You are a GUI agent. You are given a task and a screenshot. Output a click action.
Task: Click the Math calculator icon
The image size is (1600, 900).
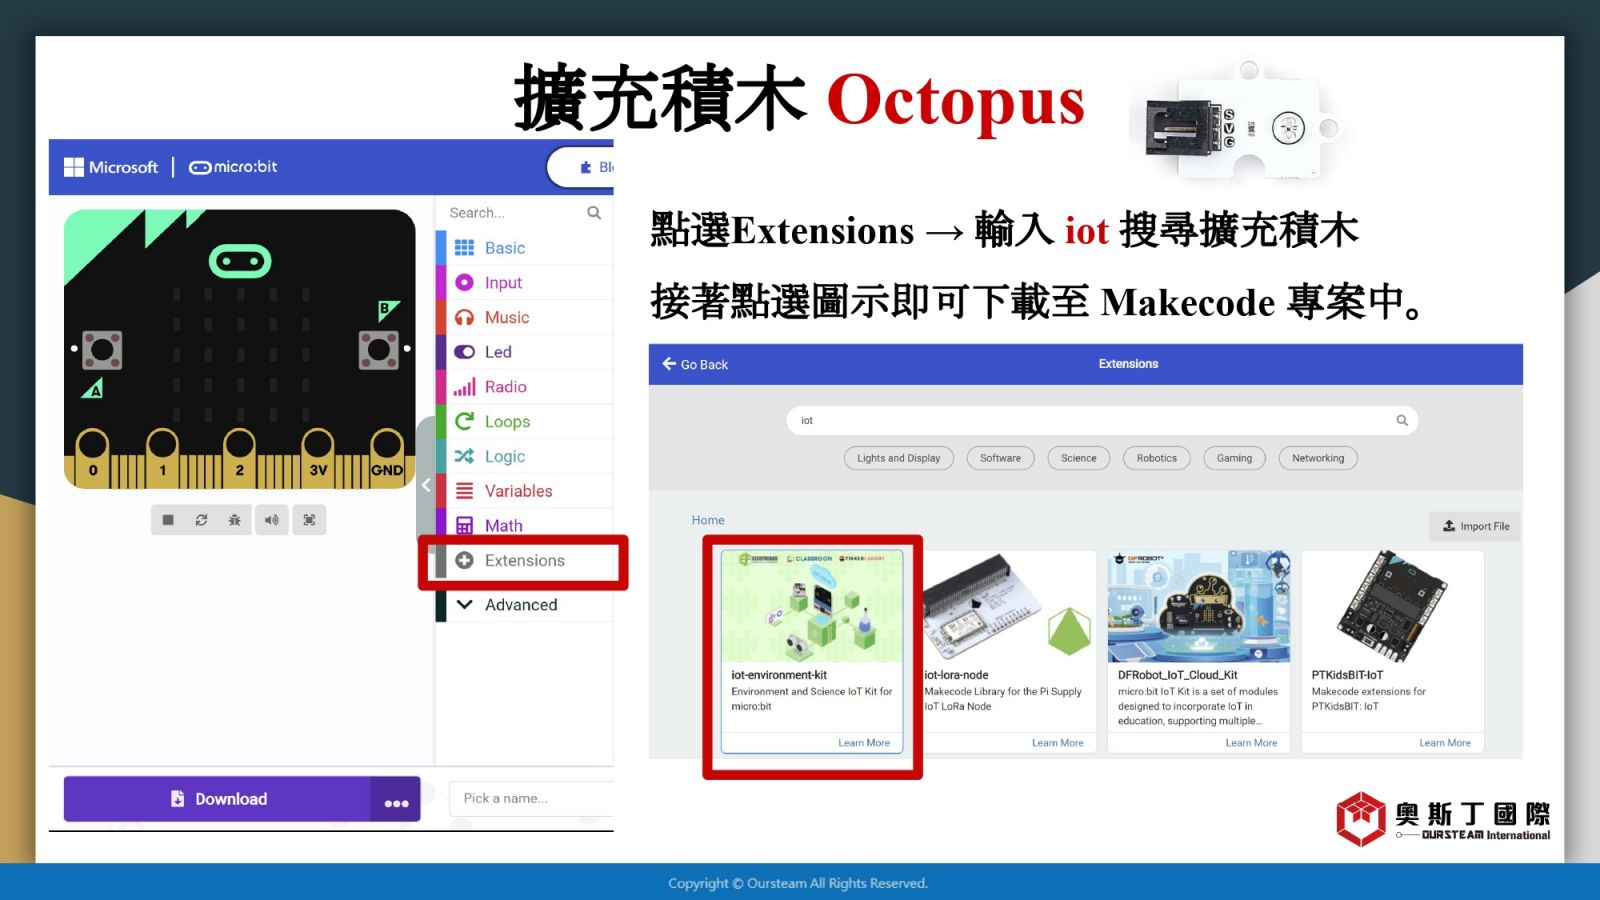coord(464,526)
